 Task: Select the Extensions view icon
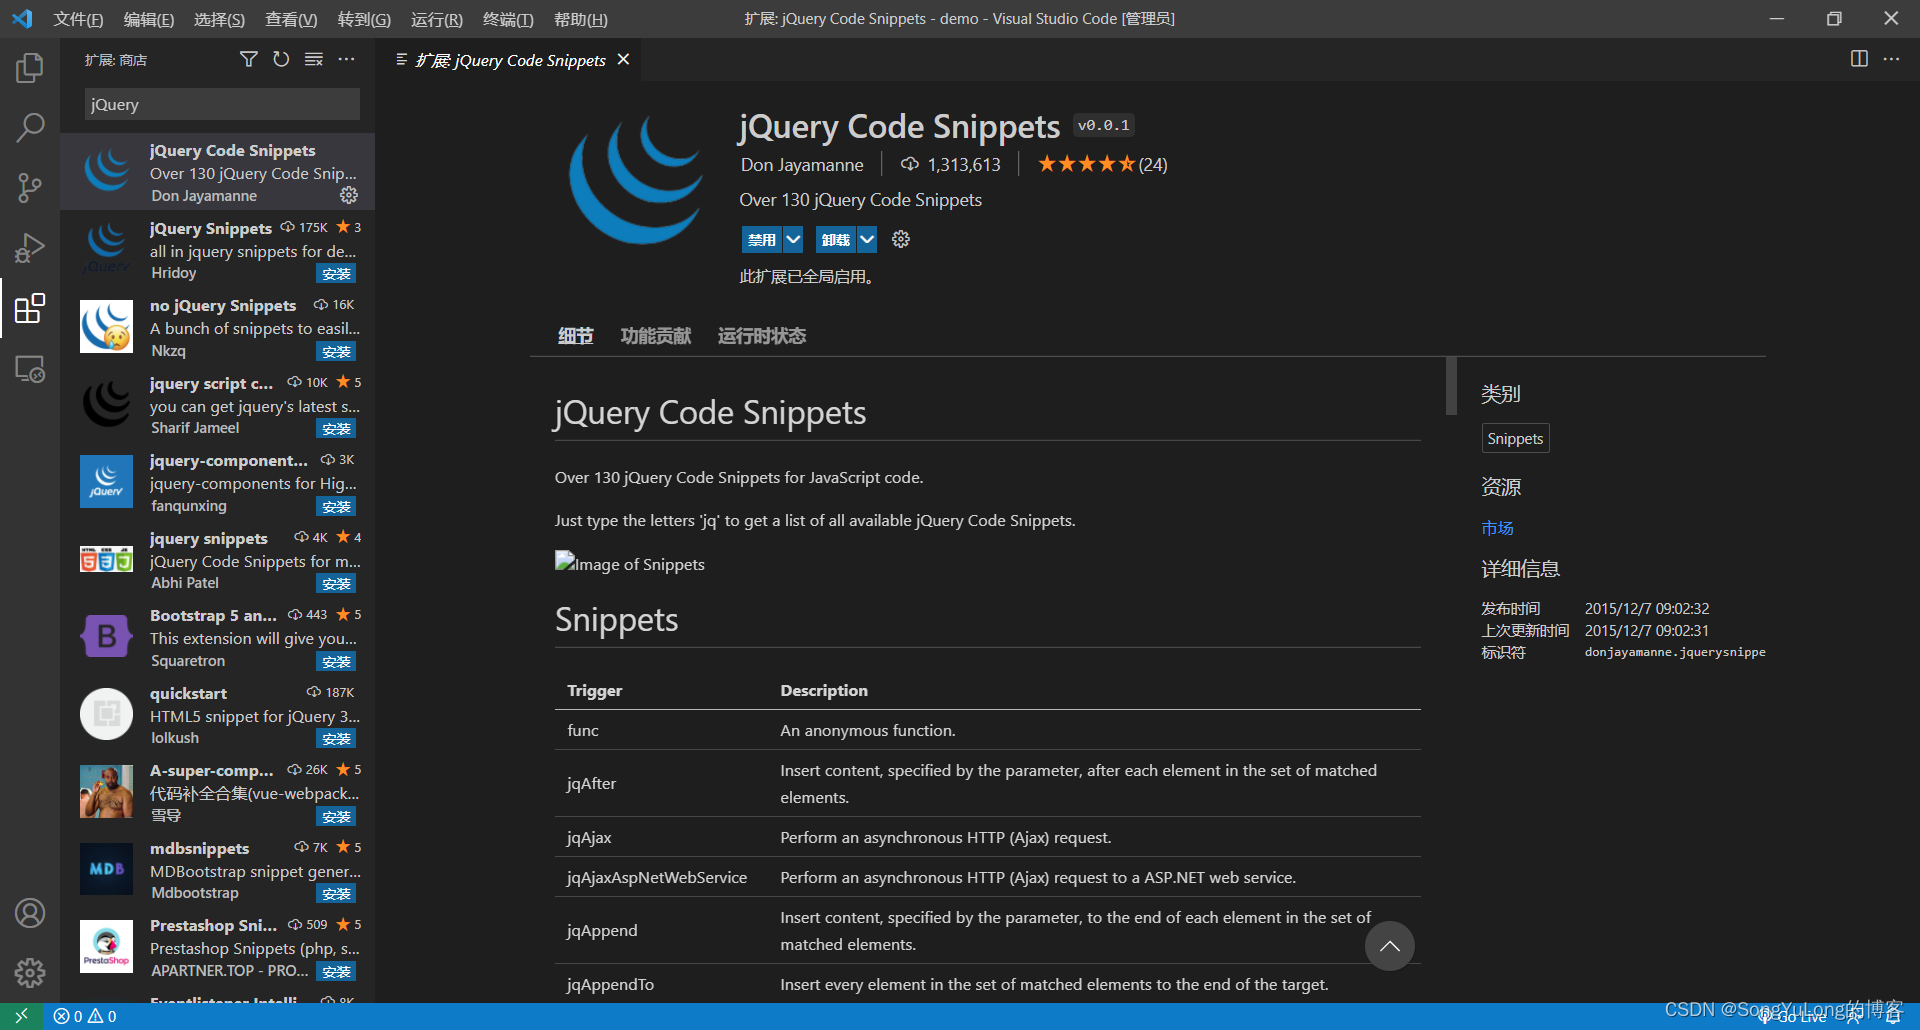click(x=30, y=308)
